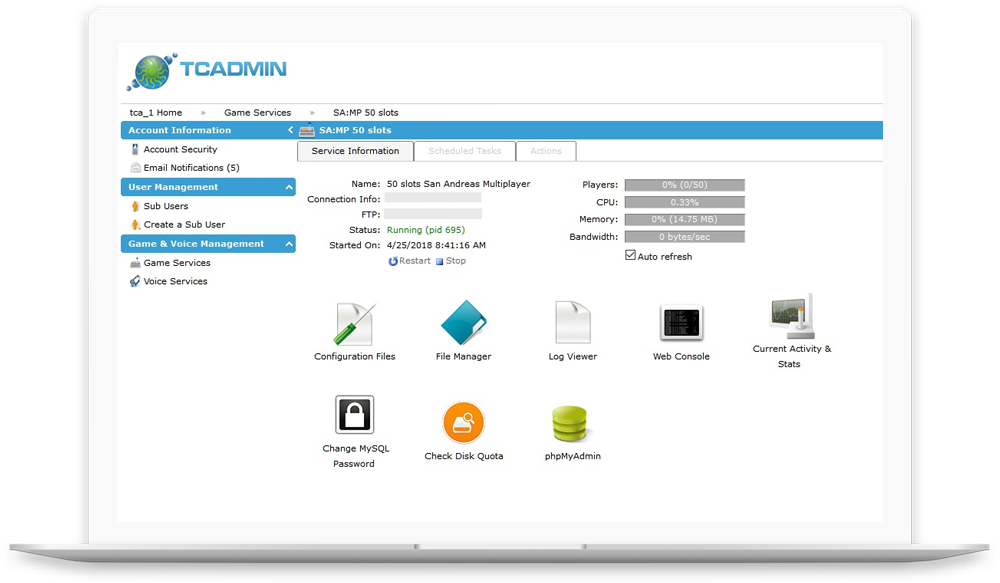Click the Web Console label text

(x=681, y=357)
